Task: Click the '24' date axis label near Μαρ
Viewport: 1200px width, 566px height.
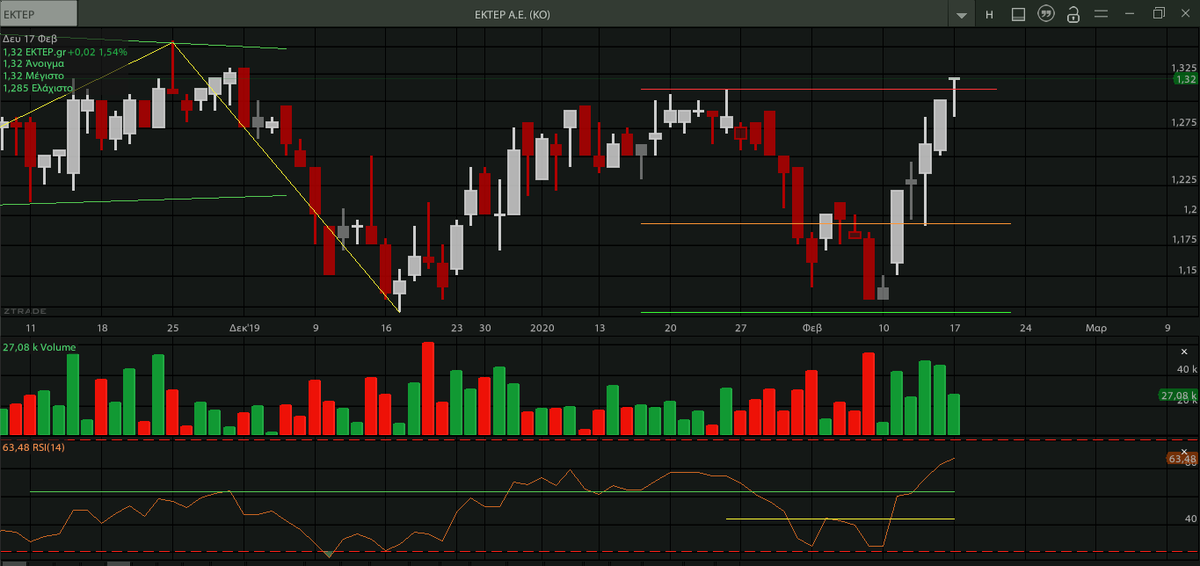Action: pyautogui.click(x=1026, y=327)
